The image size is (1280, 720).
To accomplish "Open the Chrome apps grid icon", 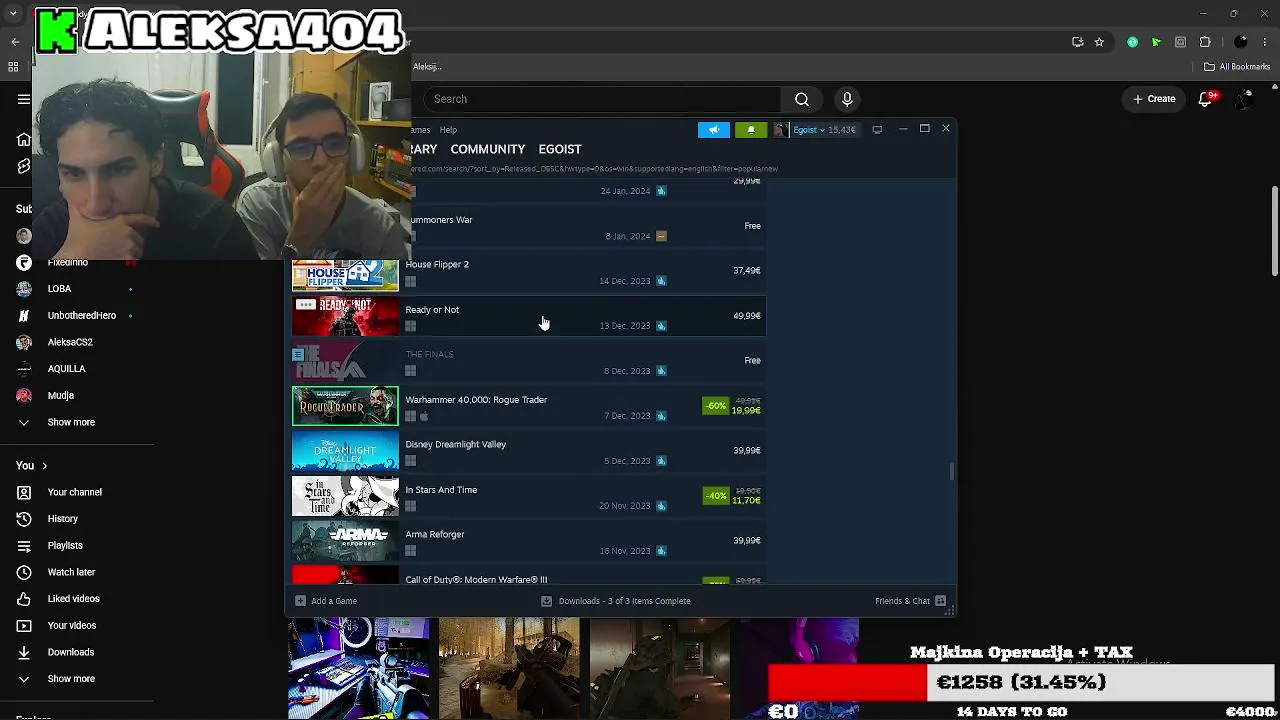I will (x=13, y=67).
